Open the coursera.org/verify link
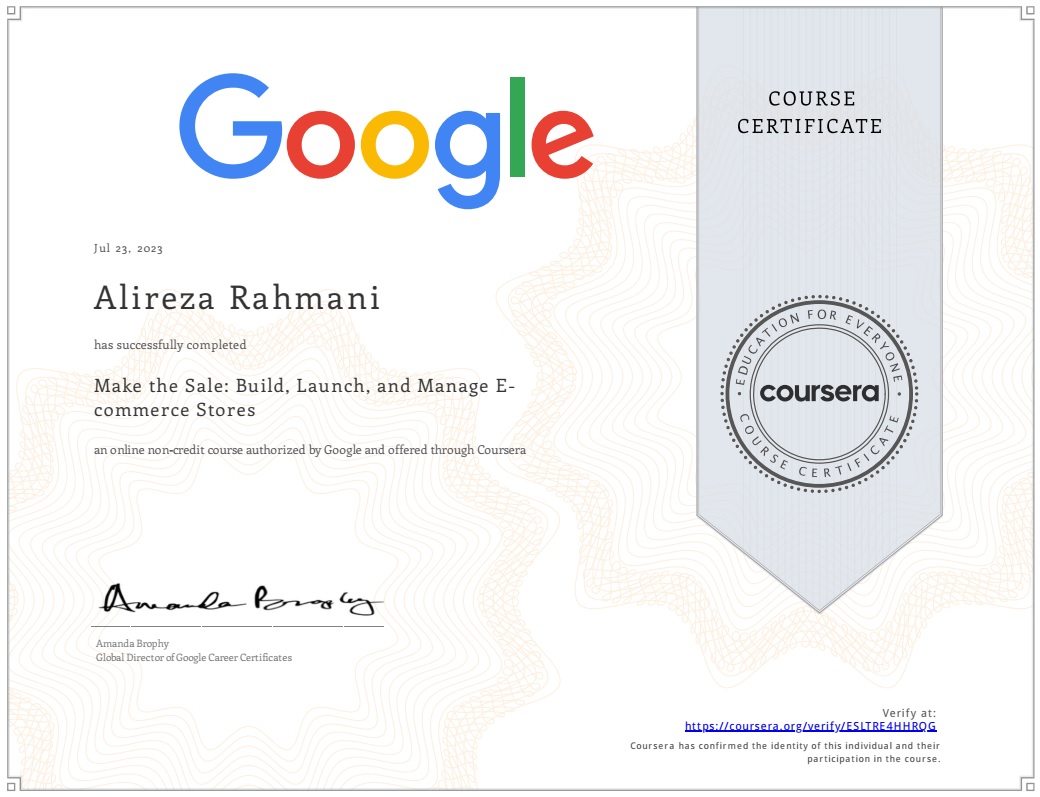The width and height of the screenshot is (1040, 797). pos(811,726)
